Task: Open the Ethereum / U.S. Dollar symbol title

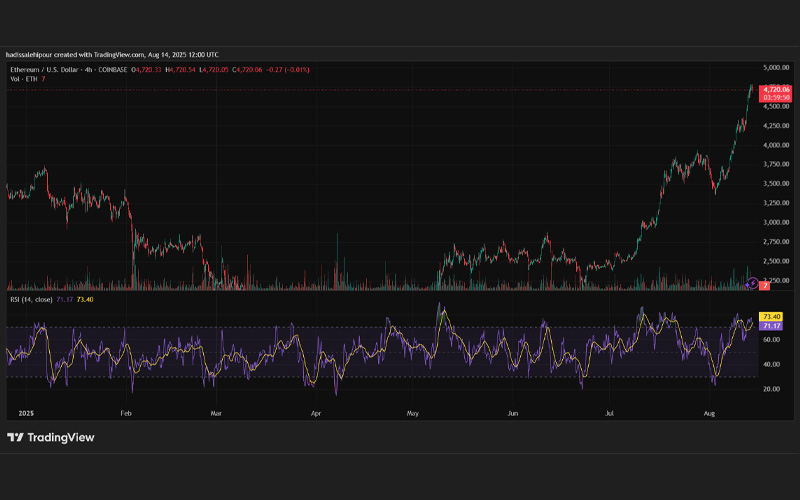Action: click(69, 70)
